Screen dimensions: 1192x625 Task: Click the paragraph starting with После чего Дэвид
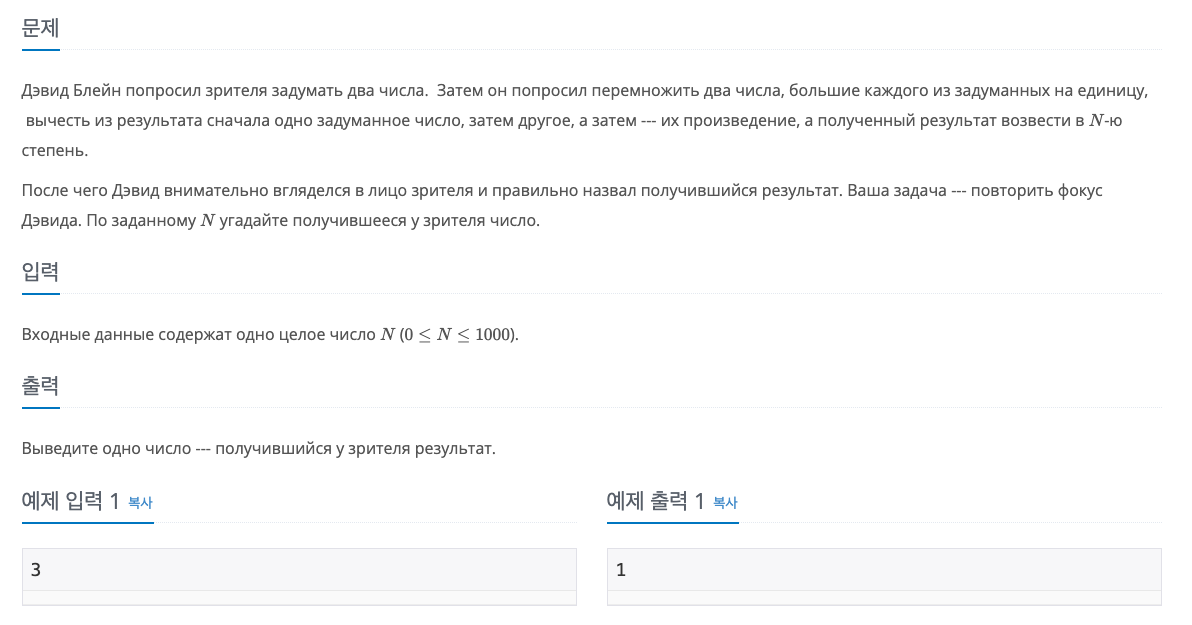[x=562, y=205]
